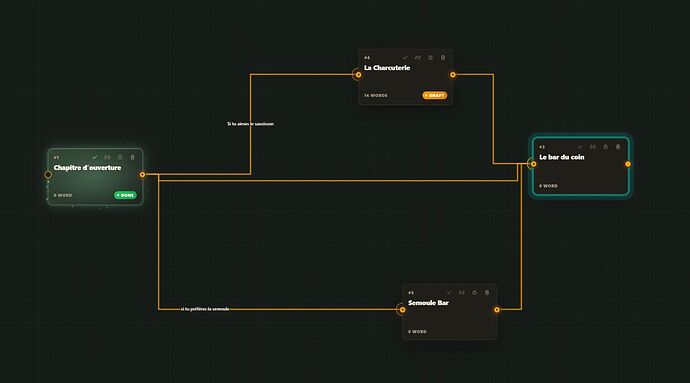The image size is (690, 383).
Task: Click '0 WORD' count on Le bar du coin
Action: pos(548,186)
